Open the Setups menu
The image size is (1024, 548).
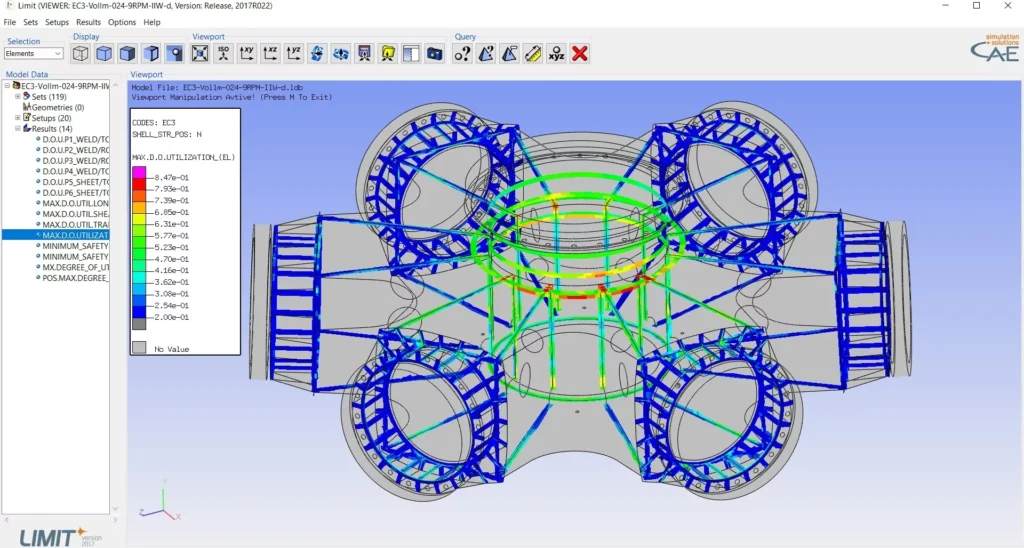[57, 22]
